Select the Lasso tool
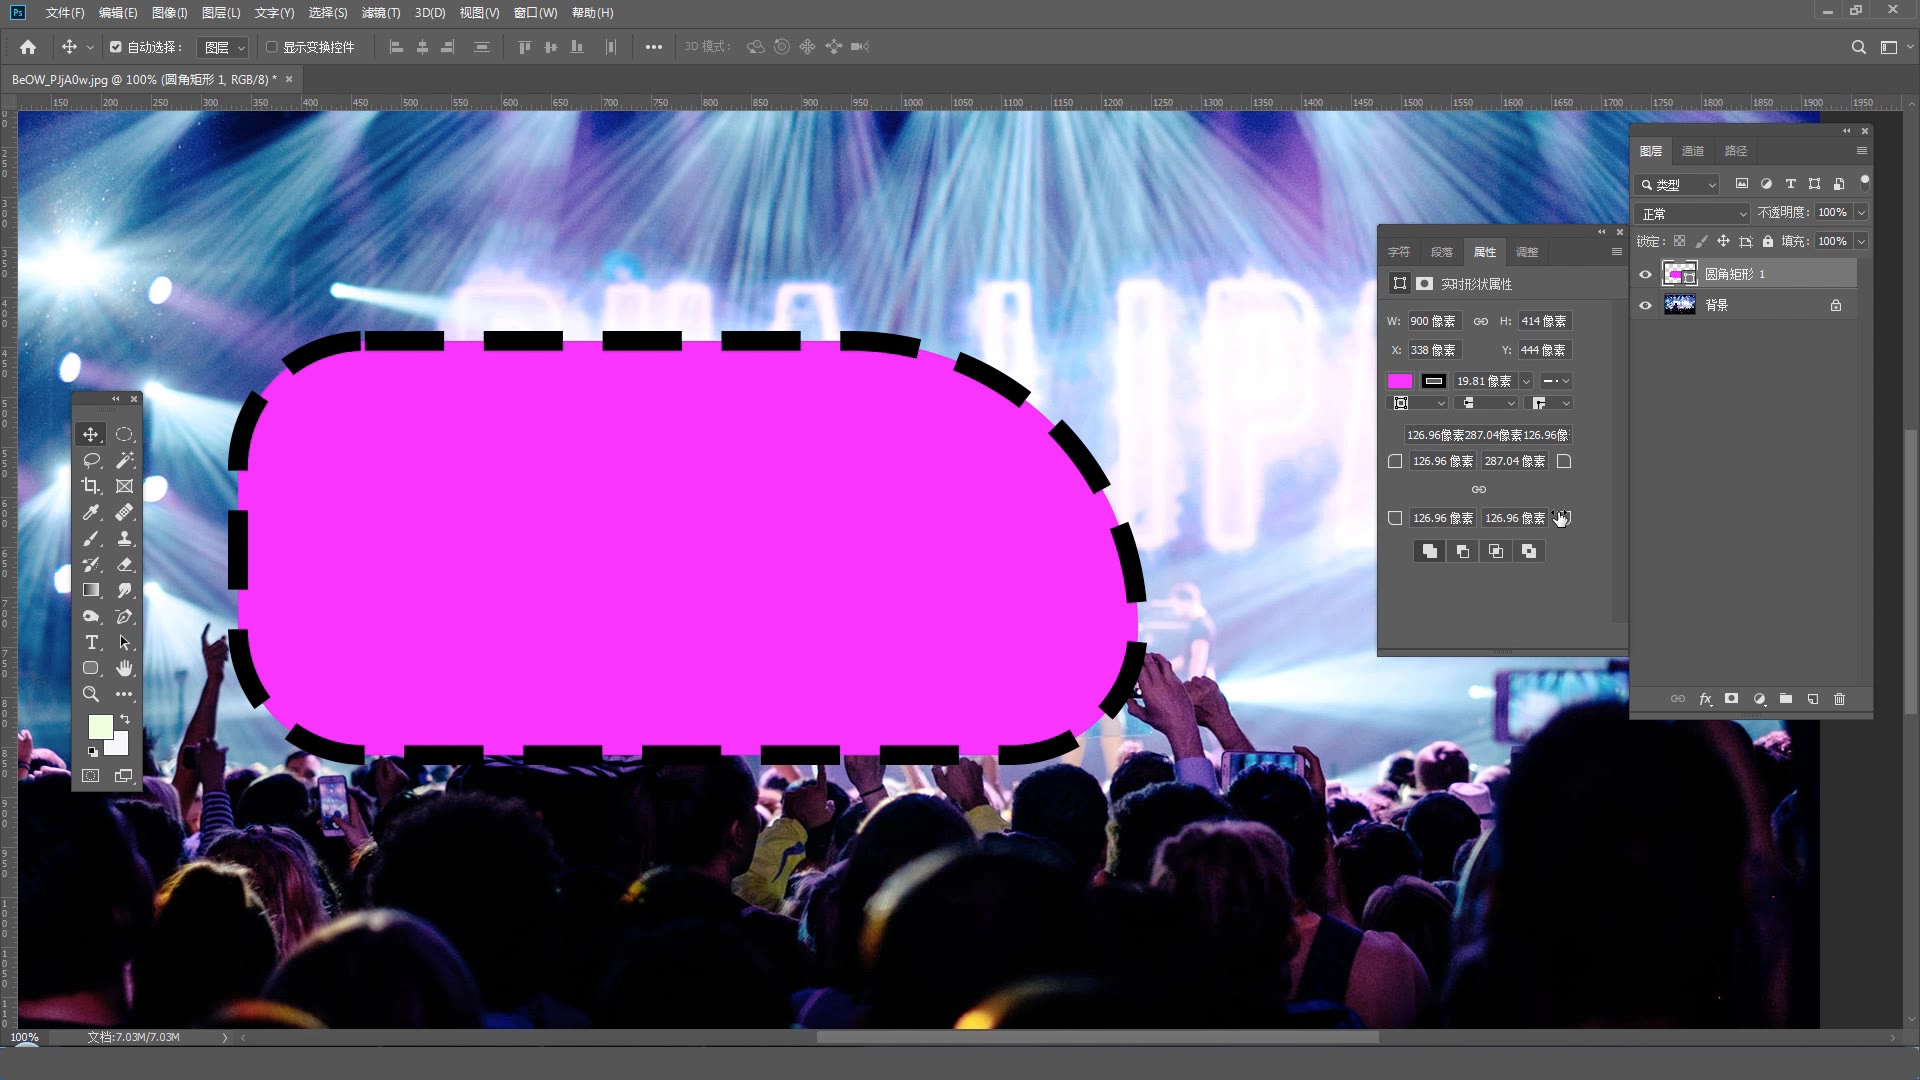 click(x=91, y=460)
